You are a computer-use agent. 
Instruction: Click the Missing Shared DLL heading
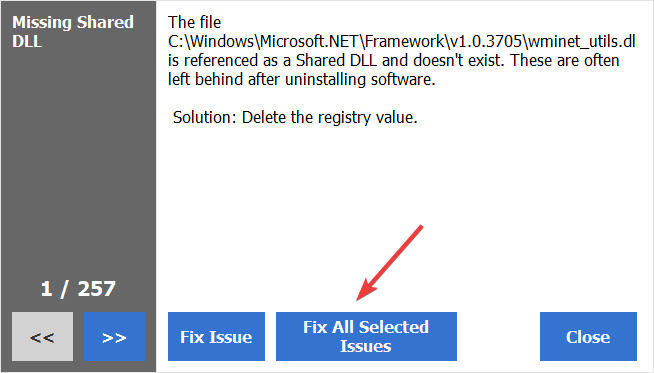(x=73, y=32)
